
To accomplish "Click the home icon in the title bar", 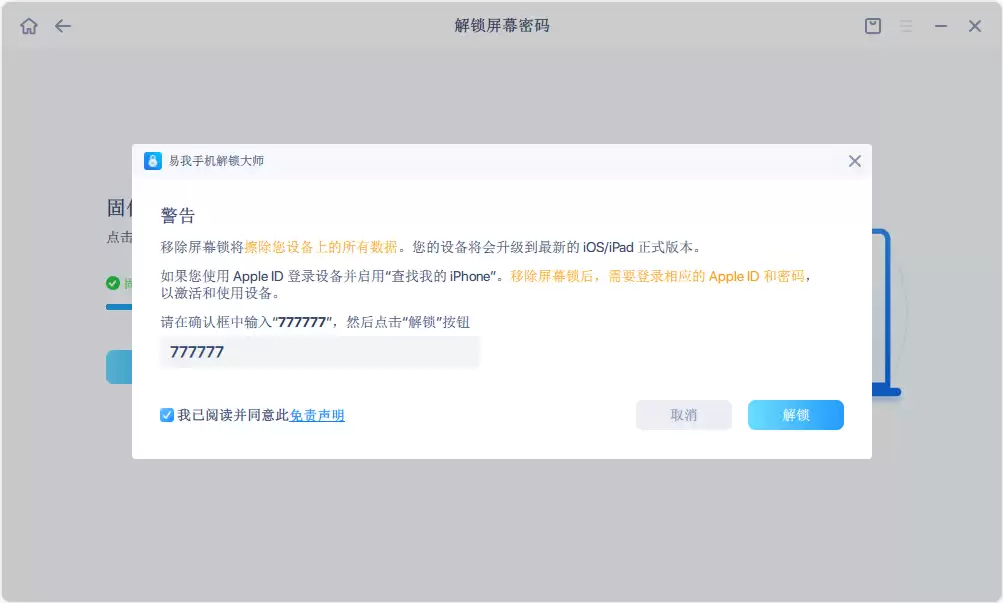I will coord(29,25).
